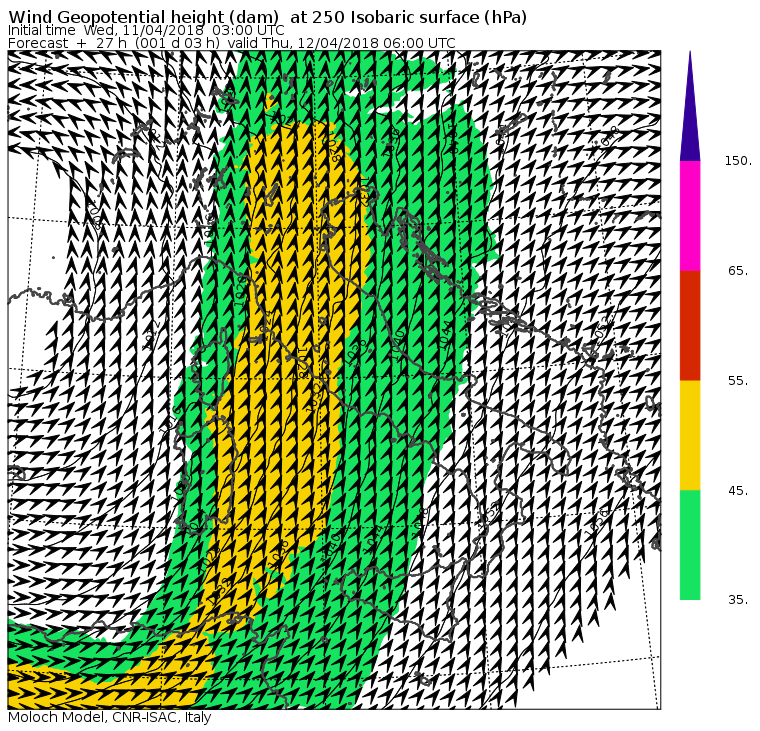Image resolution: width=760 pixels, height=731 pixels.
Task: Click the green legend band for 35-45
Action: (x=690, y=545)
